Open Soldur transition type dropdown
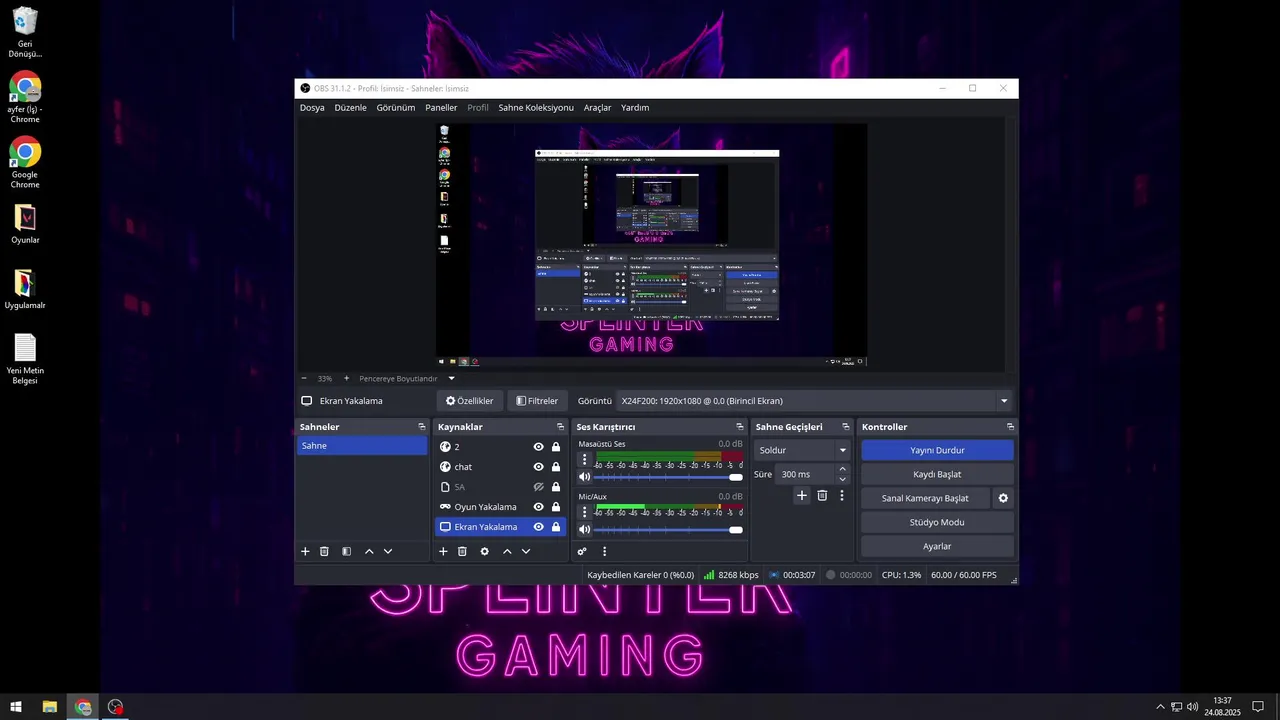 [802, 450]
